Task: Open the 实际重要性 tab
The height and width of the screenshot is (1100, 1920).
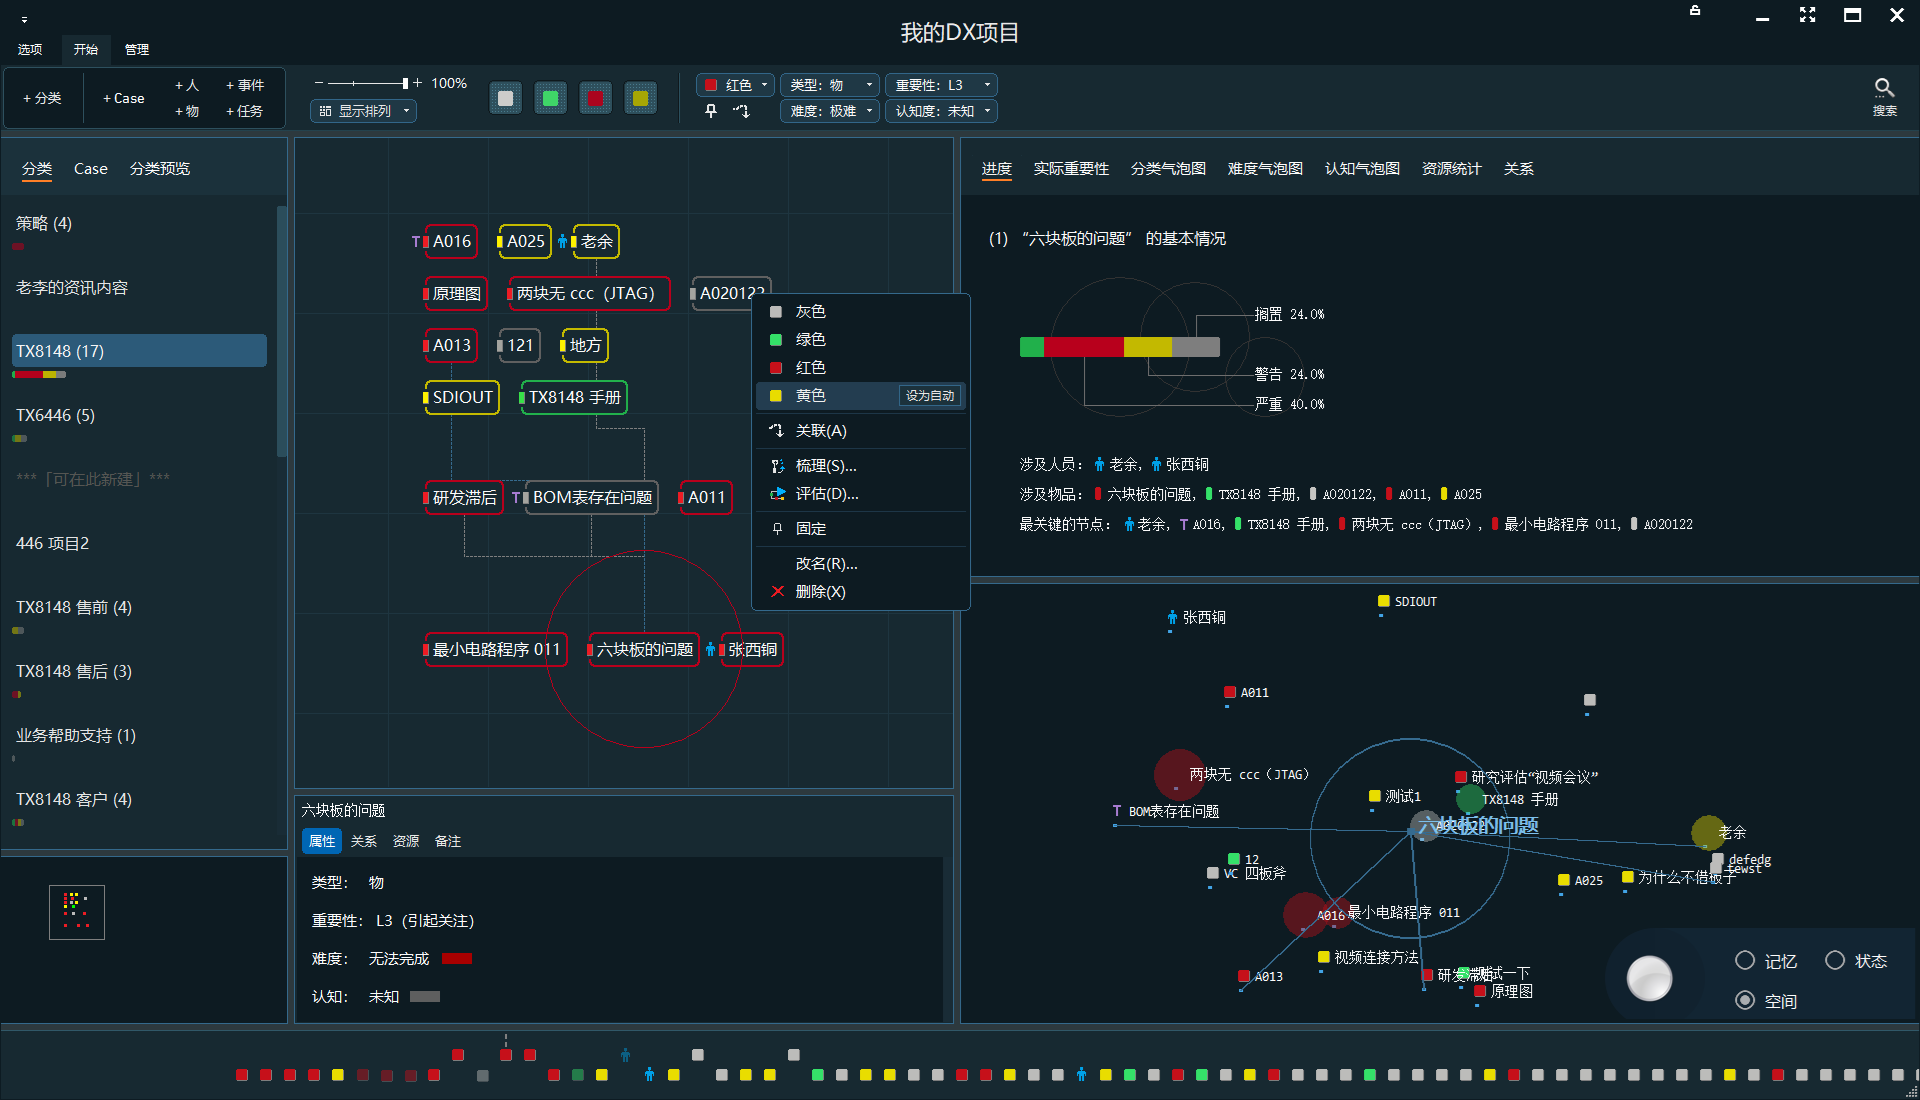Action: pyautogui.click(x=1071, y=169)
